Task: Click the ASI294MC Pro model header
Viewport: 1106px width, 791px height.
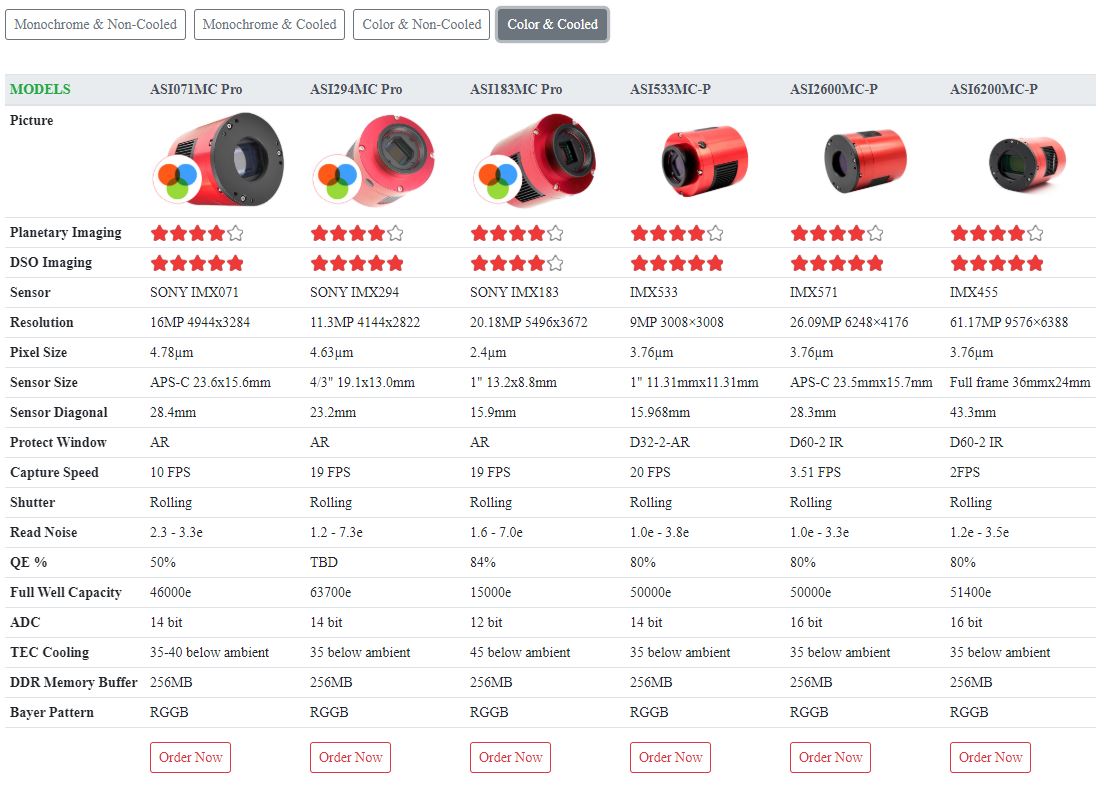Action: tap(356, 90)
